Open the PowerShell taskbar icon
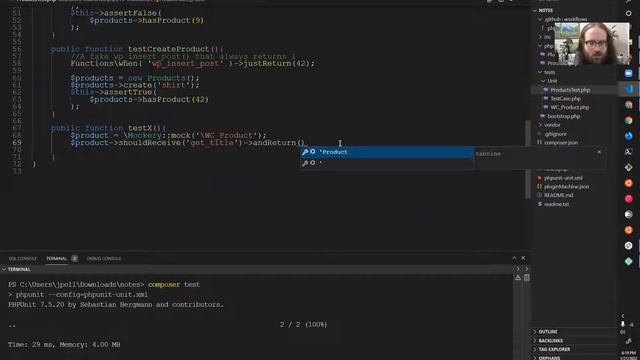Viewport: 640px width, 360px height. tap(629, 152)
